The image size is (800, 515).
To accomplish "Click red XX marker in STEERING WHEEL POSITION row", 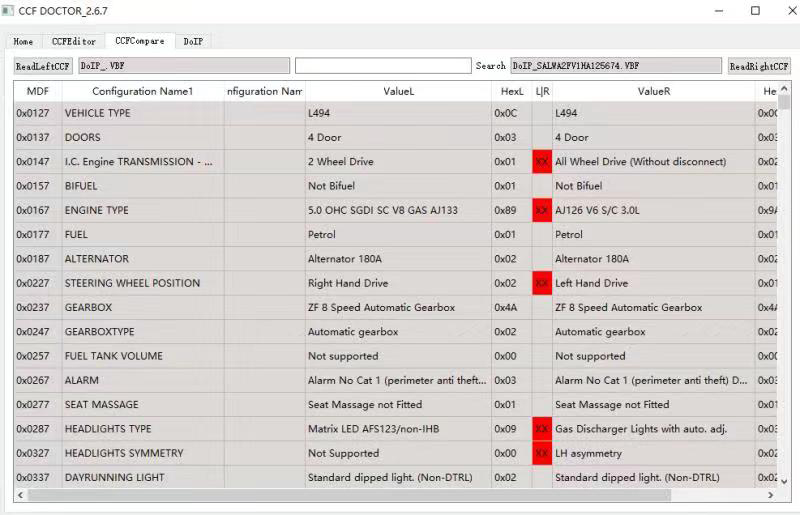I will click(542, 283).
